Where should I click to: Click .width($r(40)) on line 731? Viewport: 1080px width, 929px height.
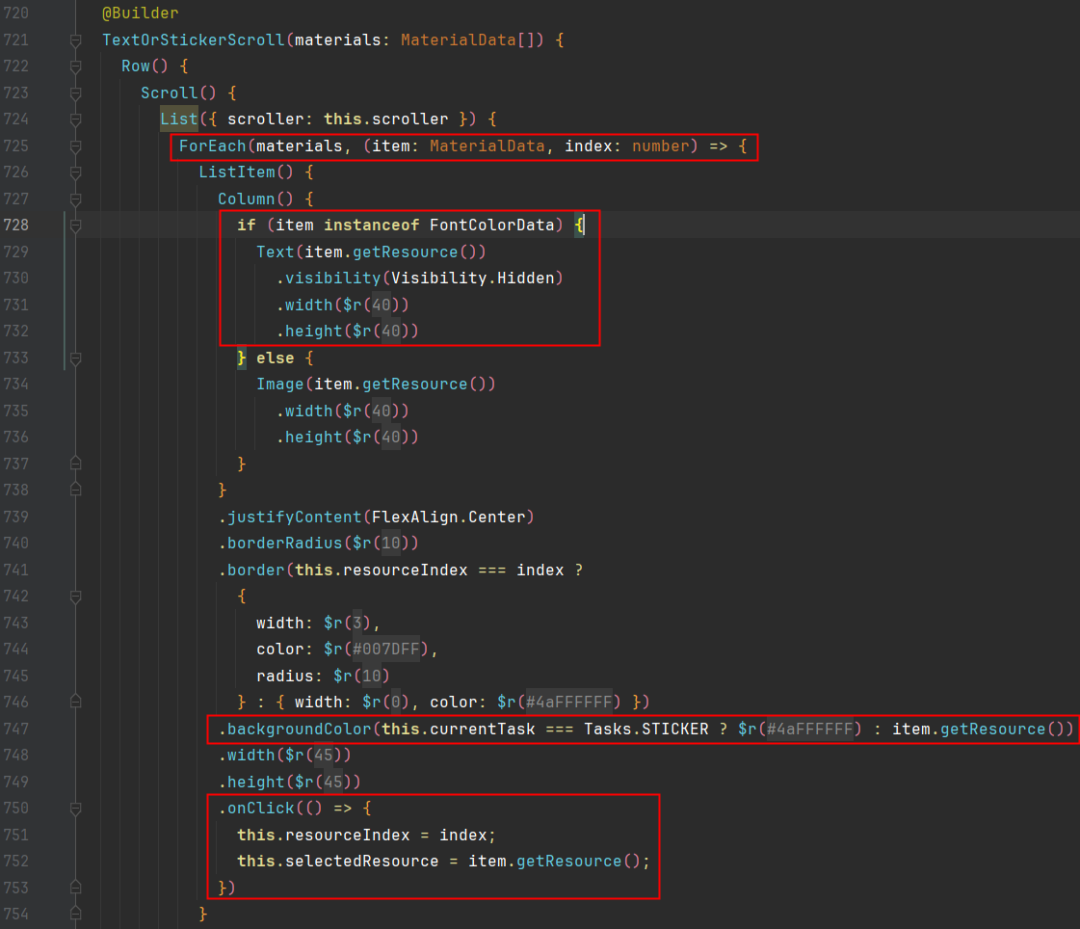(x=342, y=305)
